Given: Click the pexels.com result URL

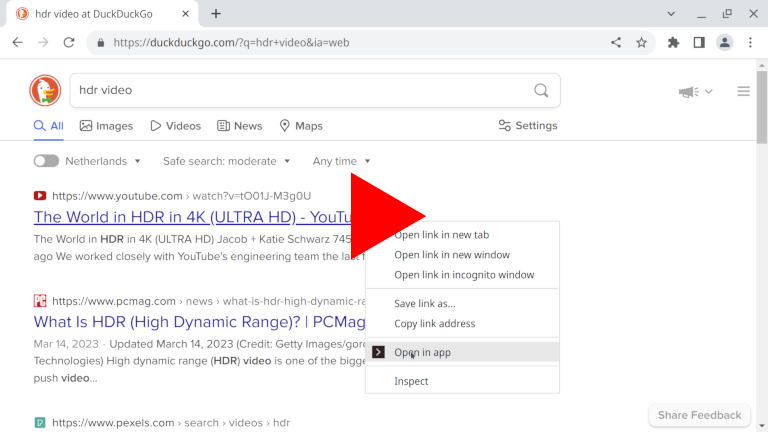Looking at the screenshot, I should click(x=171, y=422).
